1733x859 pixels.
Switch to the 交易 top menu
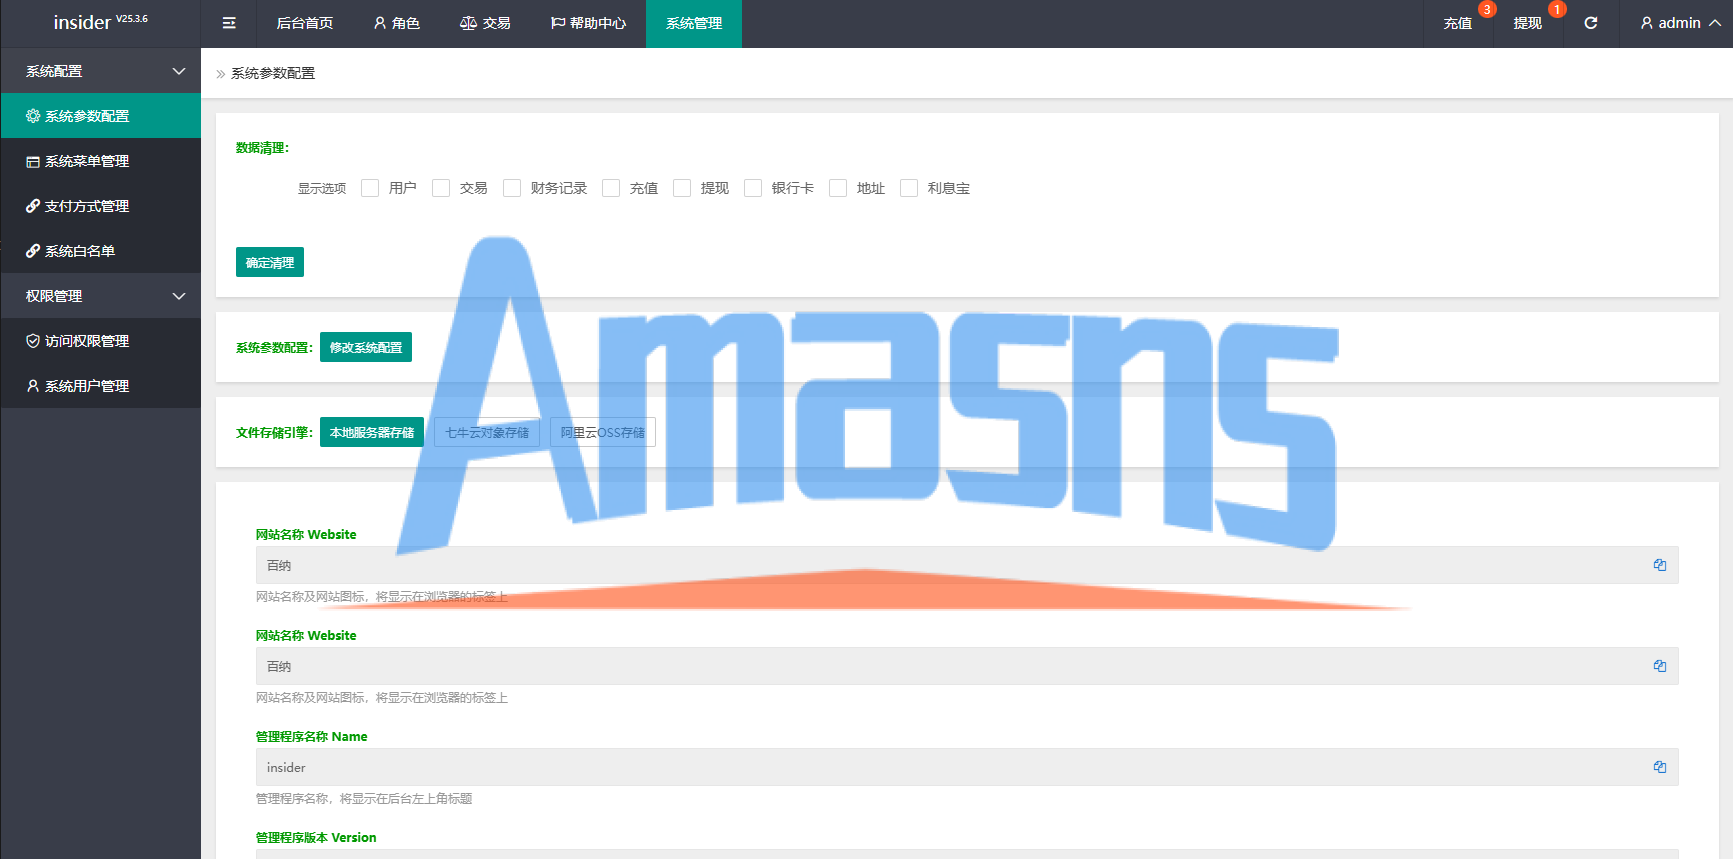pyautogui.click(x=485, y=23)
